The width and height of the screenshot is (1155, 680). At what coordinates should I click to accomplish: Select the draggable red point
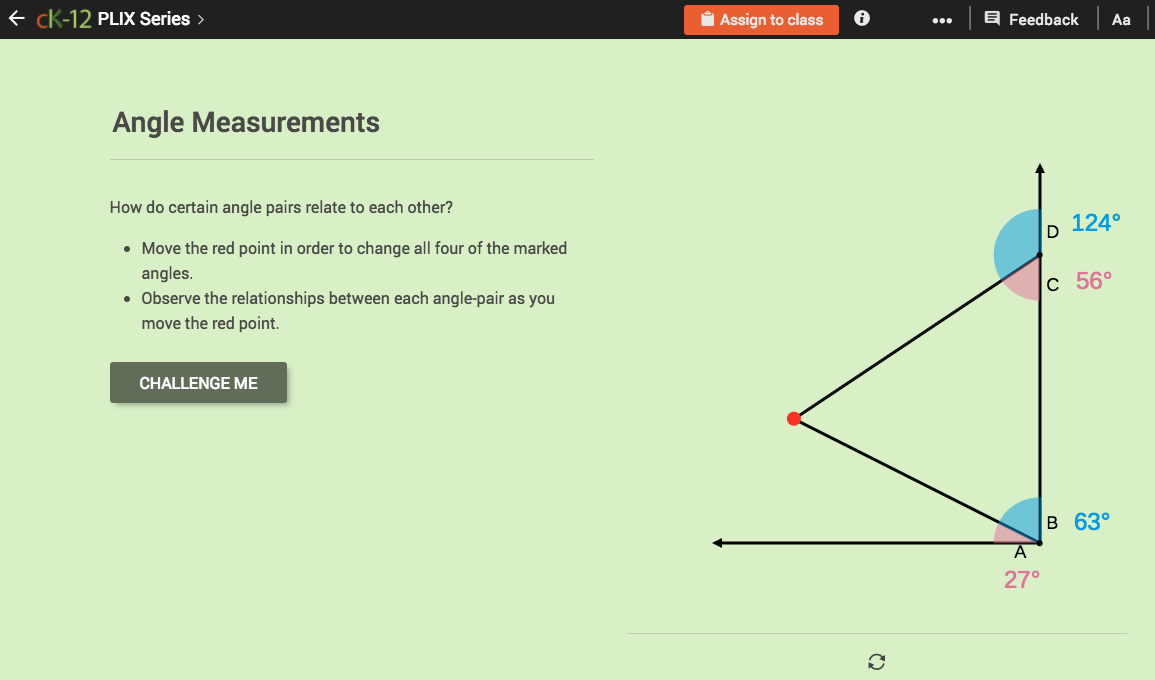click(x=795, y=418)
